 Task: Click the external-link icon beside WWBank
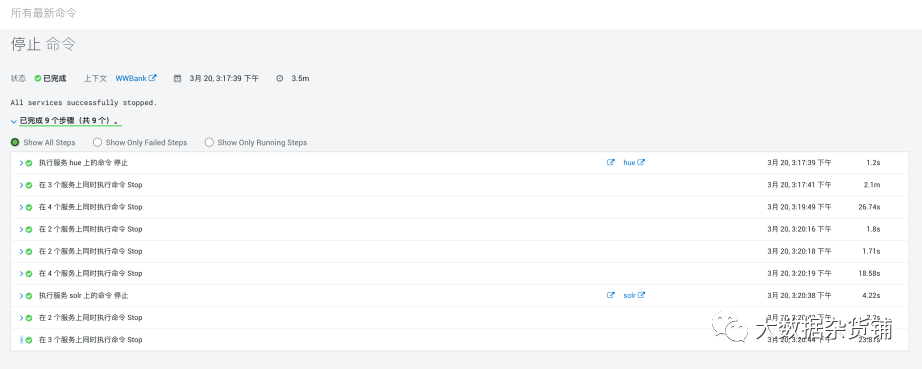pyautogui.click(x=153, y=78)
